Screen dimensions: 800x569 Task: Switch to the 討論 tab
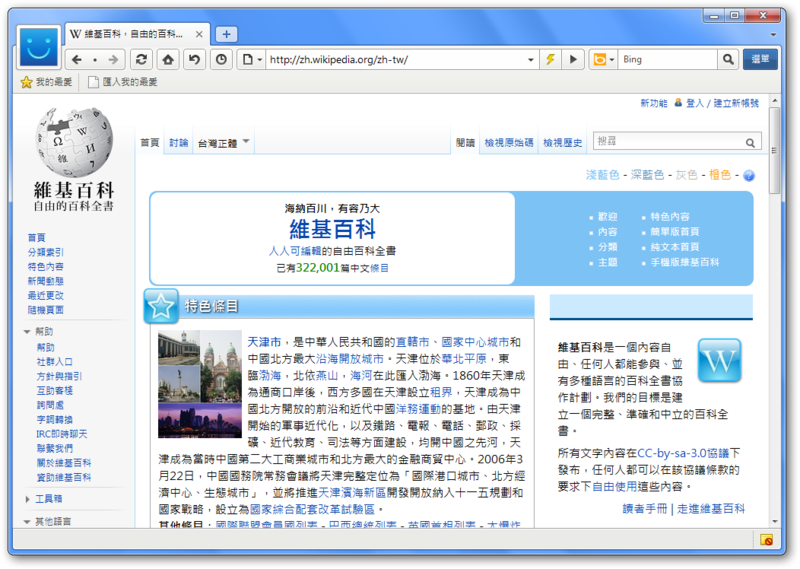click(179, 143)
